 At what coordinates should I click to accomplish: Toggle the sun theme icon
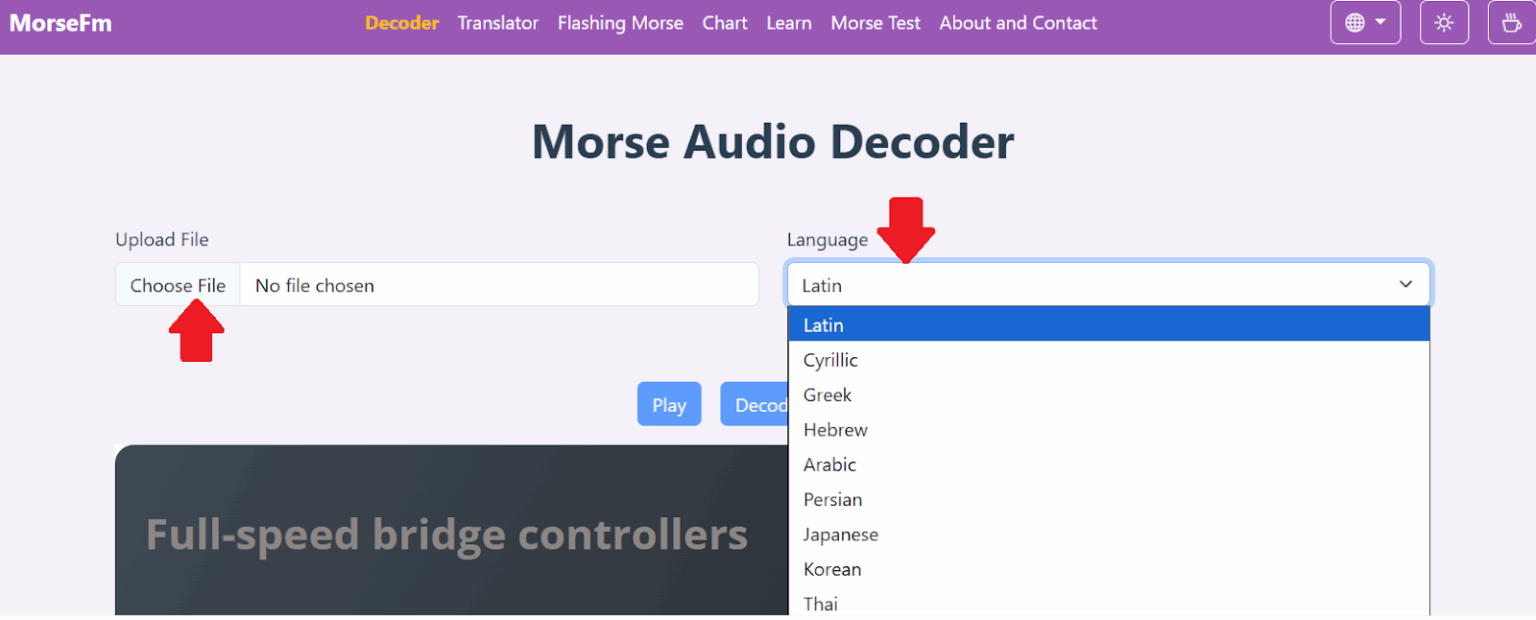pos(1444,21)
